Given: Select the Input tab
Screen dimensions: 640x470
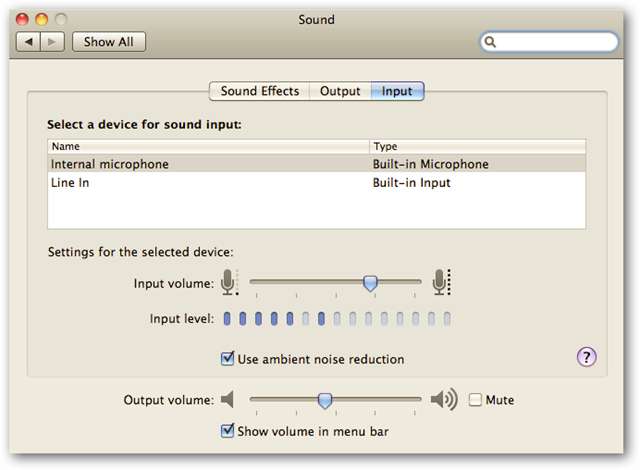Looking at the screenshot, I should coord(397,91).
